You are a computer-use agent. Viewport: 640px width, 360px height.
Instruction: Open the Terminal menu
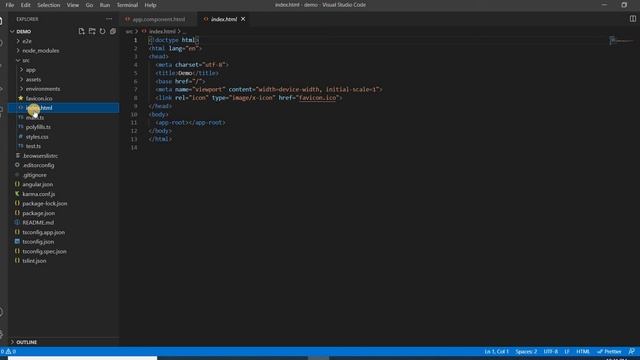(127, 5)
